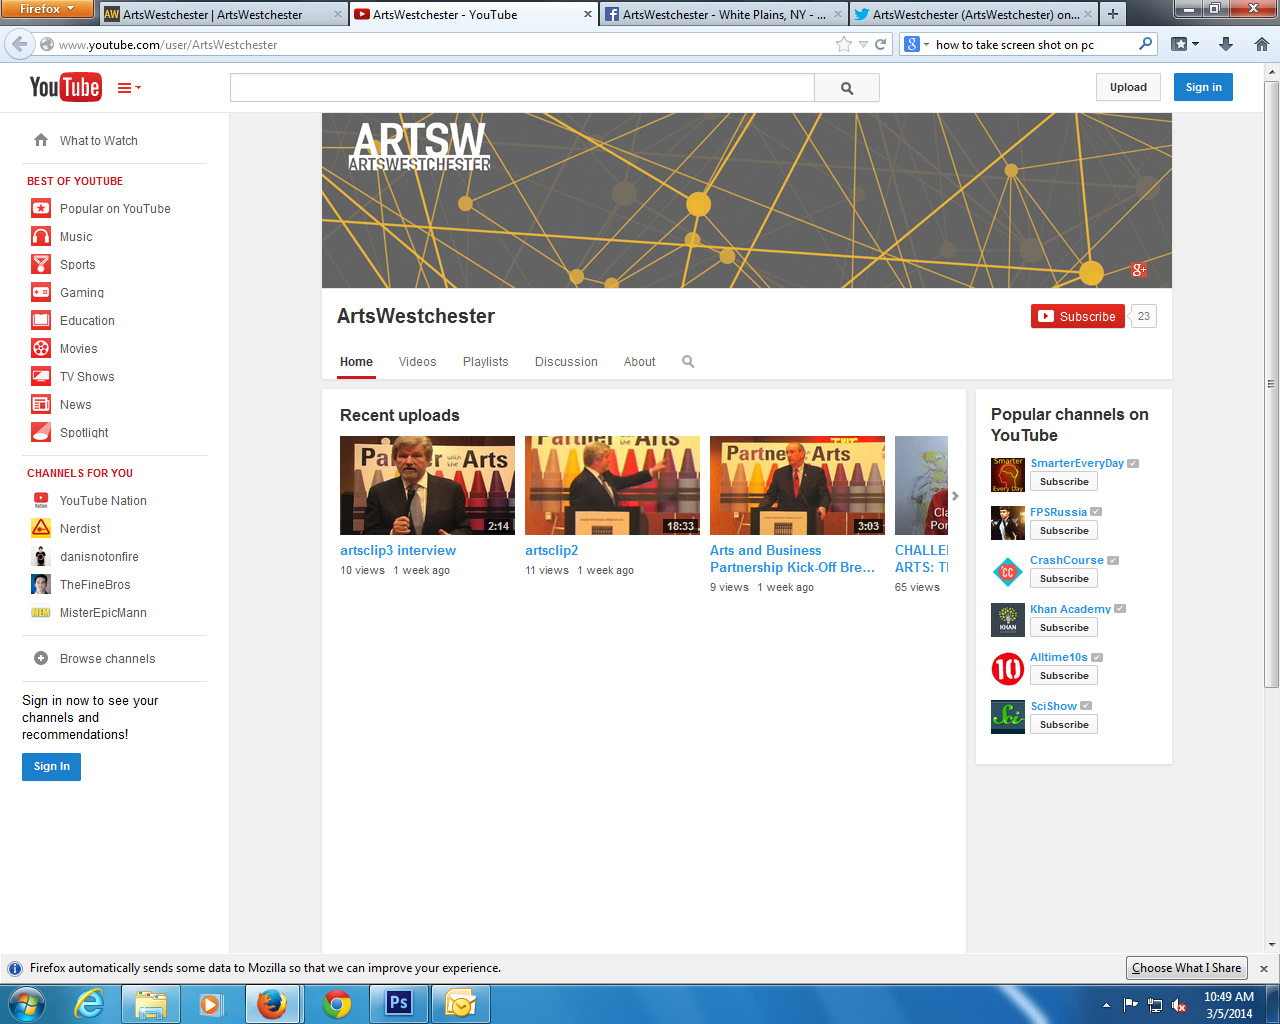The height and width of the screenshot is (1024, 1280).
Task: Open a new browser tab
Action: (1112, 14)
